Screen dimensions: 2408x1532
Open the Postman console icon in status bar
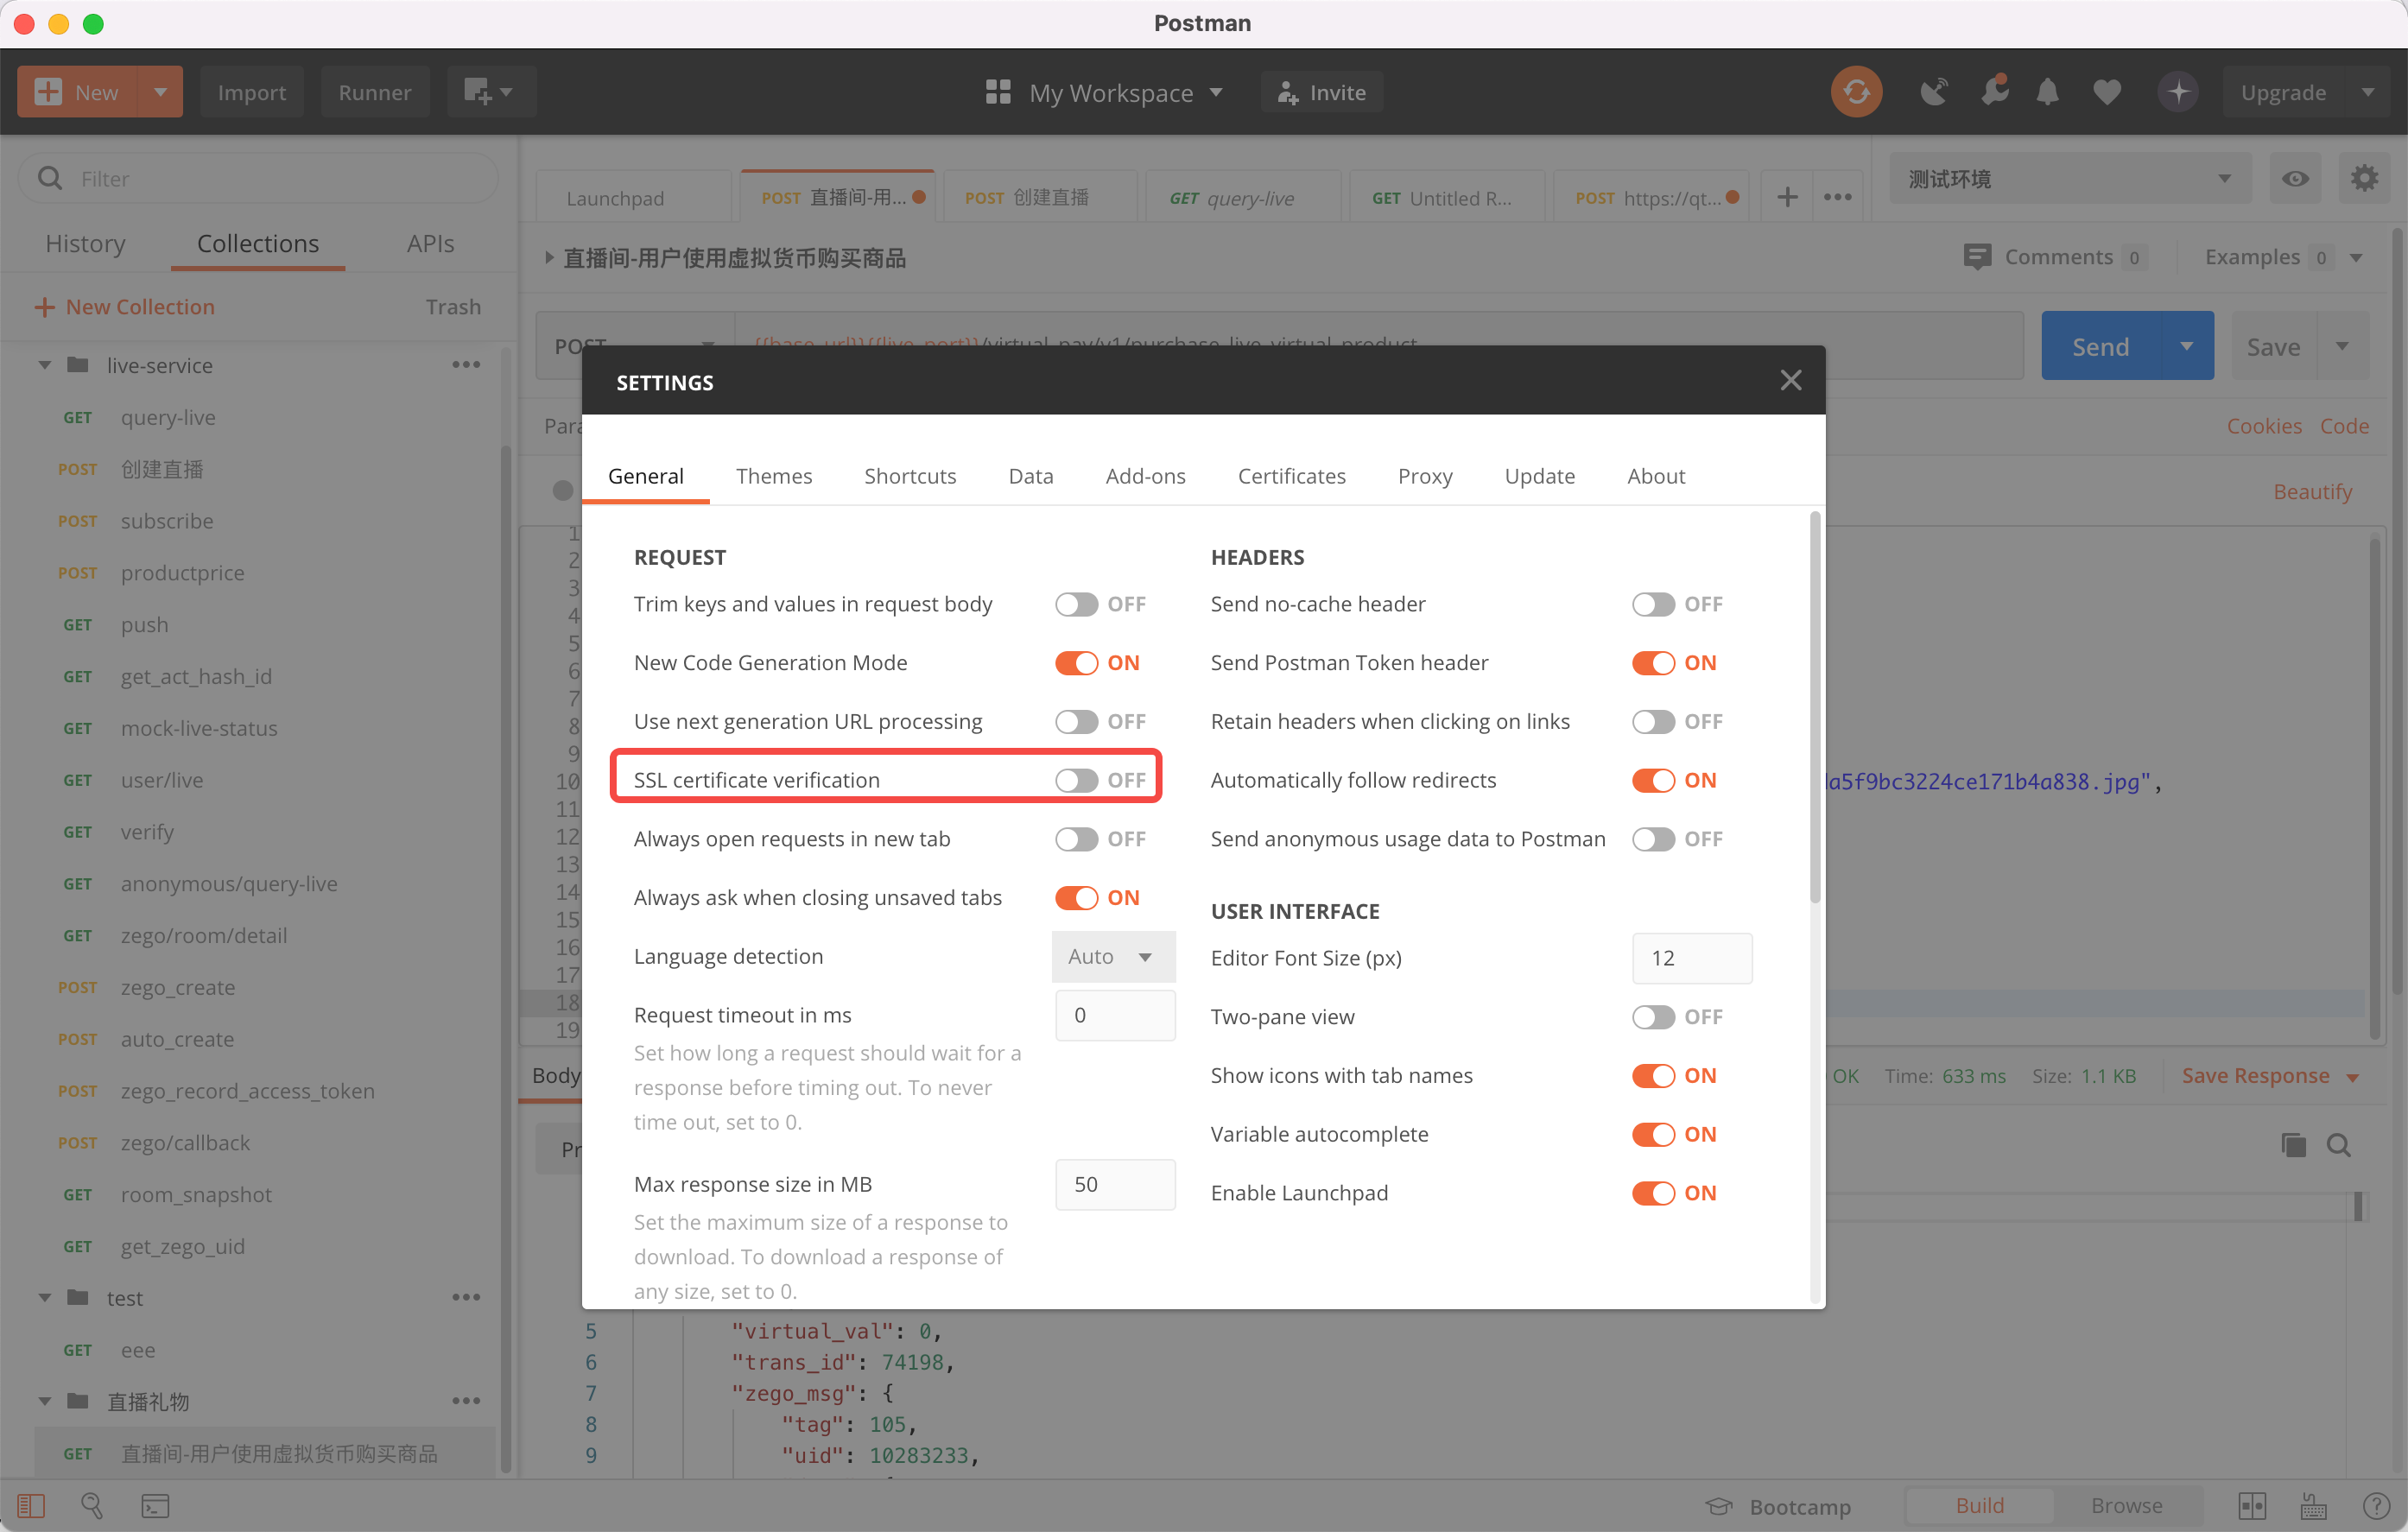tap(155, 1505)
